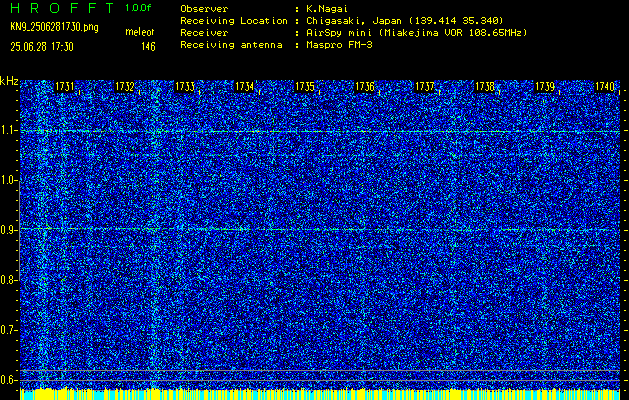Click the yellow-cyan signal level bar at bottom
The image size is (629, 400).
[320, 394]
